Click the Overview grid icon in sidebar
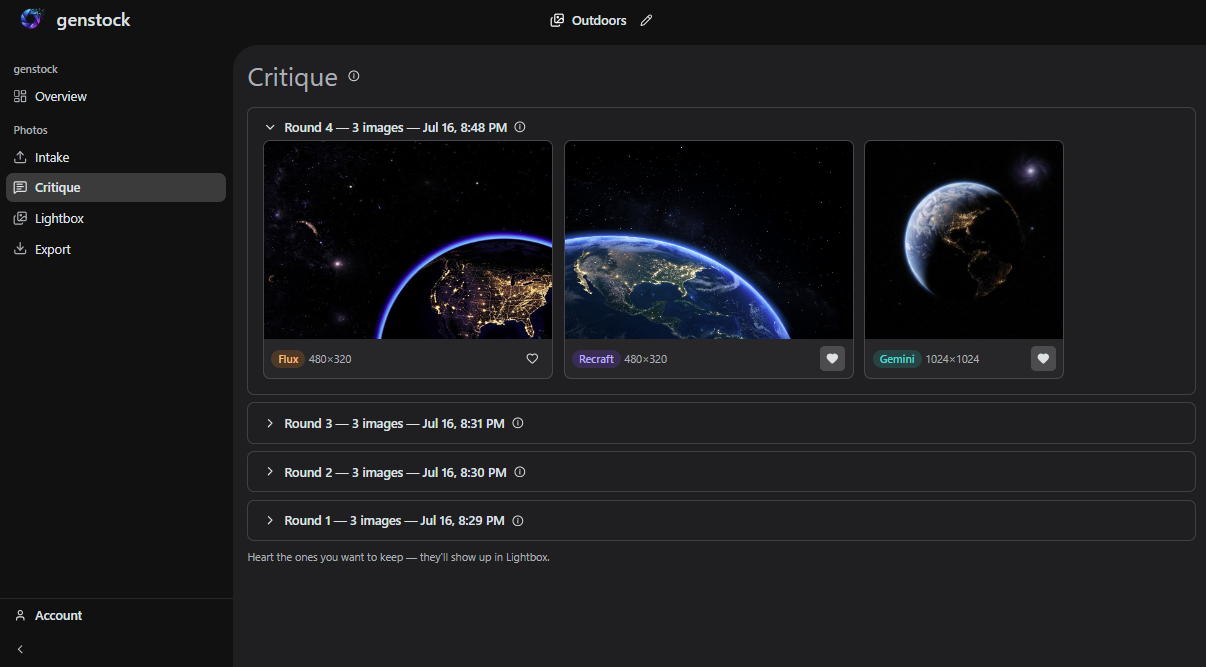1206x667 pixels. (x=20, y=97)
